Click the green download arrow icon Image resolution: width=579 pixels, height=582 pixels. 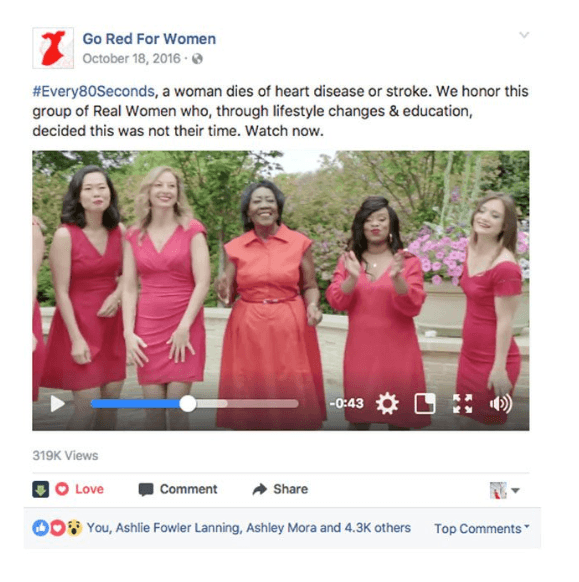pos(40,489)
